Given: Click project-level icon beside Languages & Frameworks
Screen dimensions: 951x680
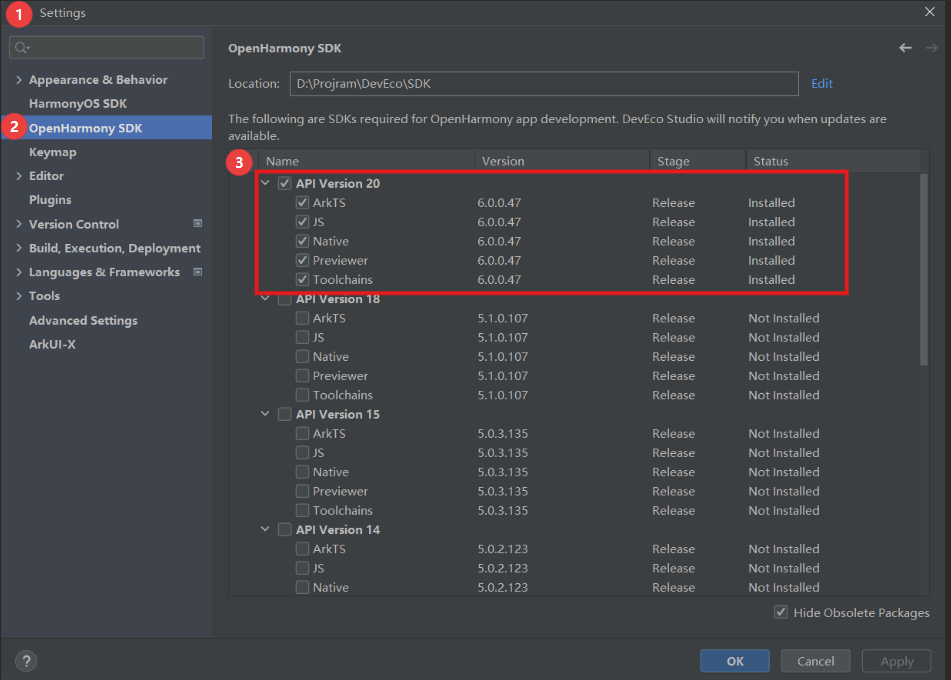Looking at the screenshot, I should [198, 272].
